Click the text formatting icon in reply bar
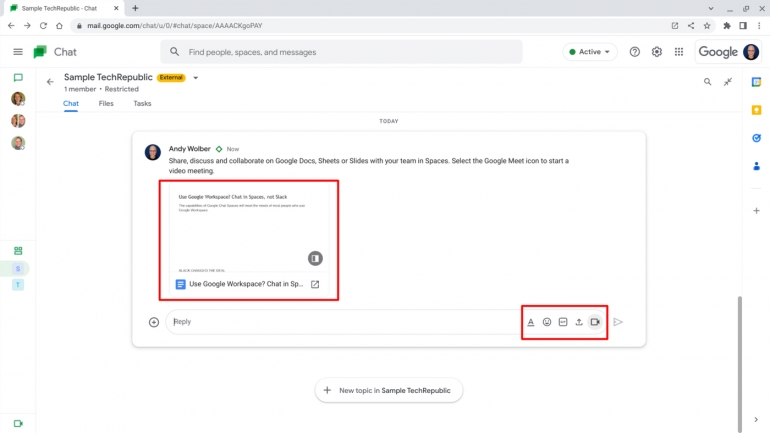This screenshot has height=433, width=770. click(x=531, y=322)
